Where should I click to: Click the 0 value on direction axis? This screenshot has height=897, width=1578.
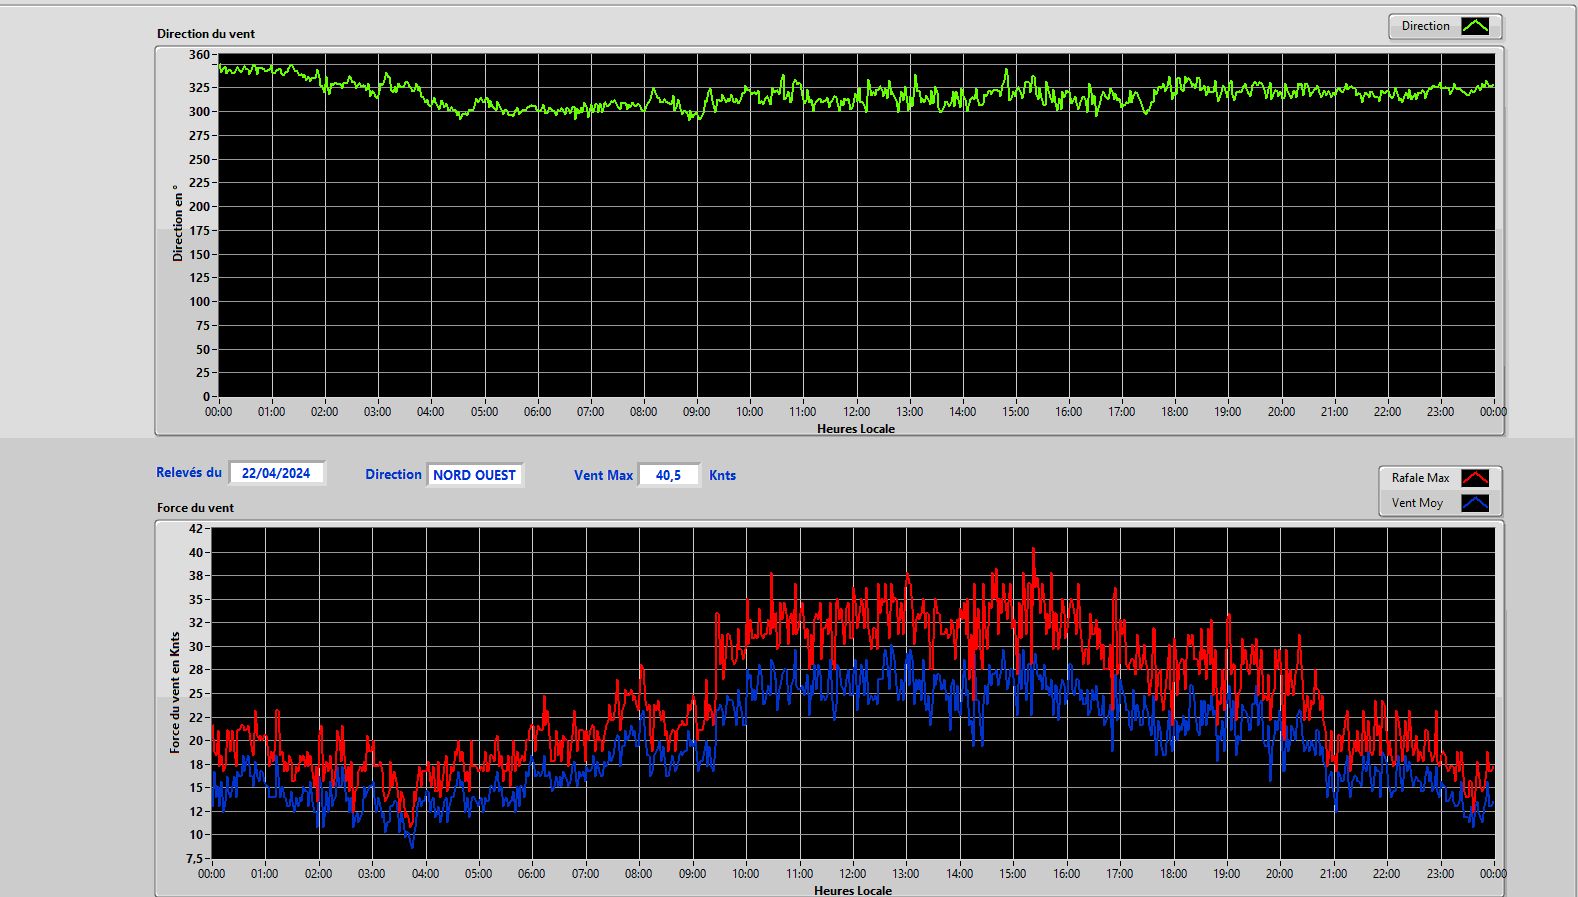tap(206, 397)
